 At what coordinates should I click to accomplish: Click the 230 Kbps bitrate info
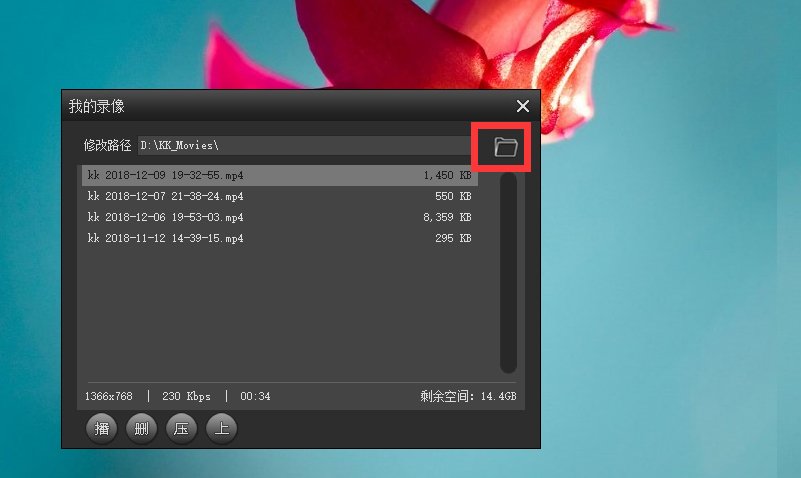187,396
